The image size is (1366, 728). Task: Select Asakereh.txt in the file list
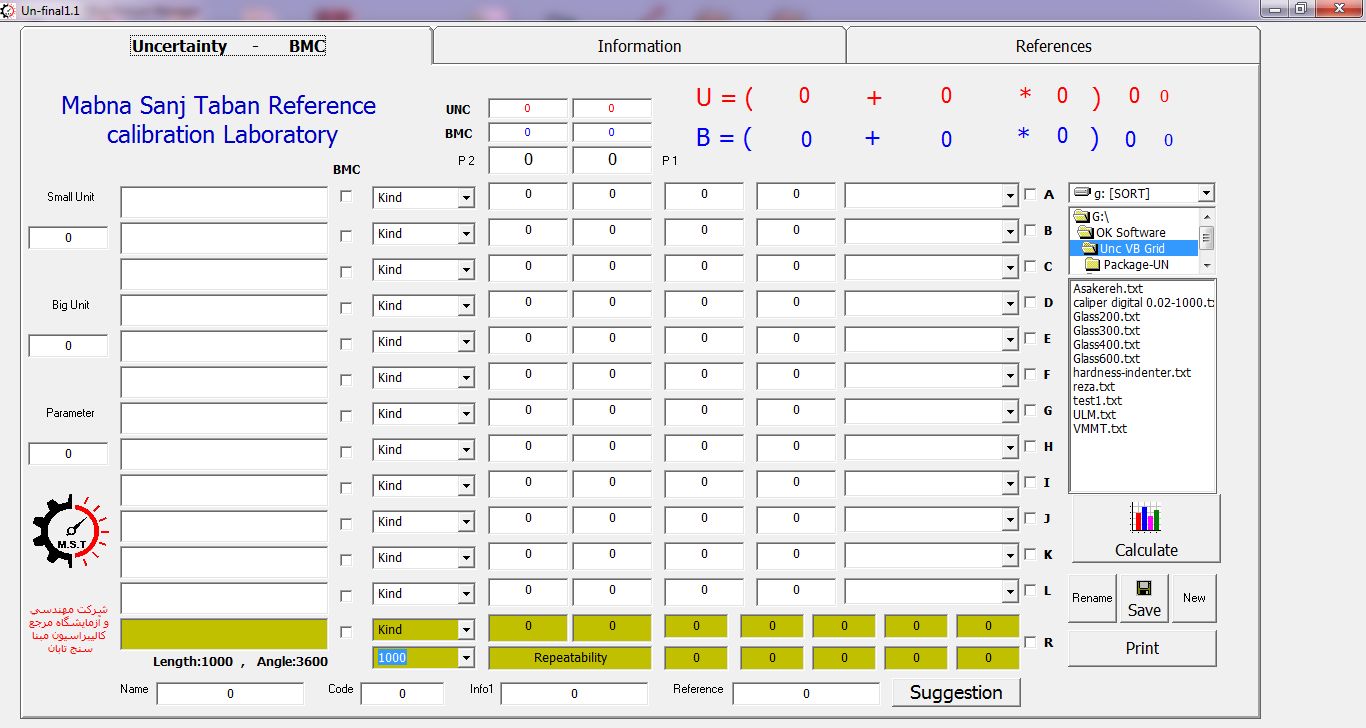(1107, 289)
